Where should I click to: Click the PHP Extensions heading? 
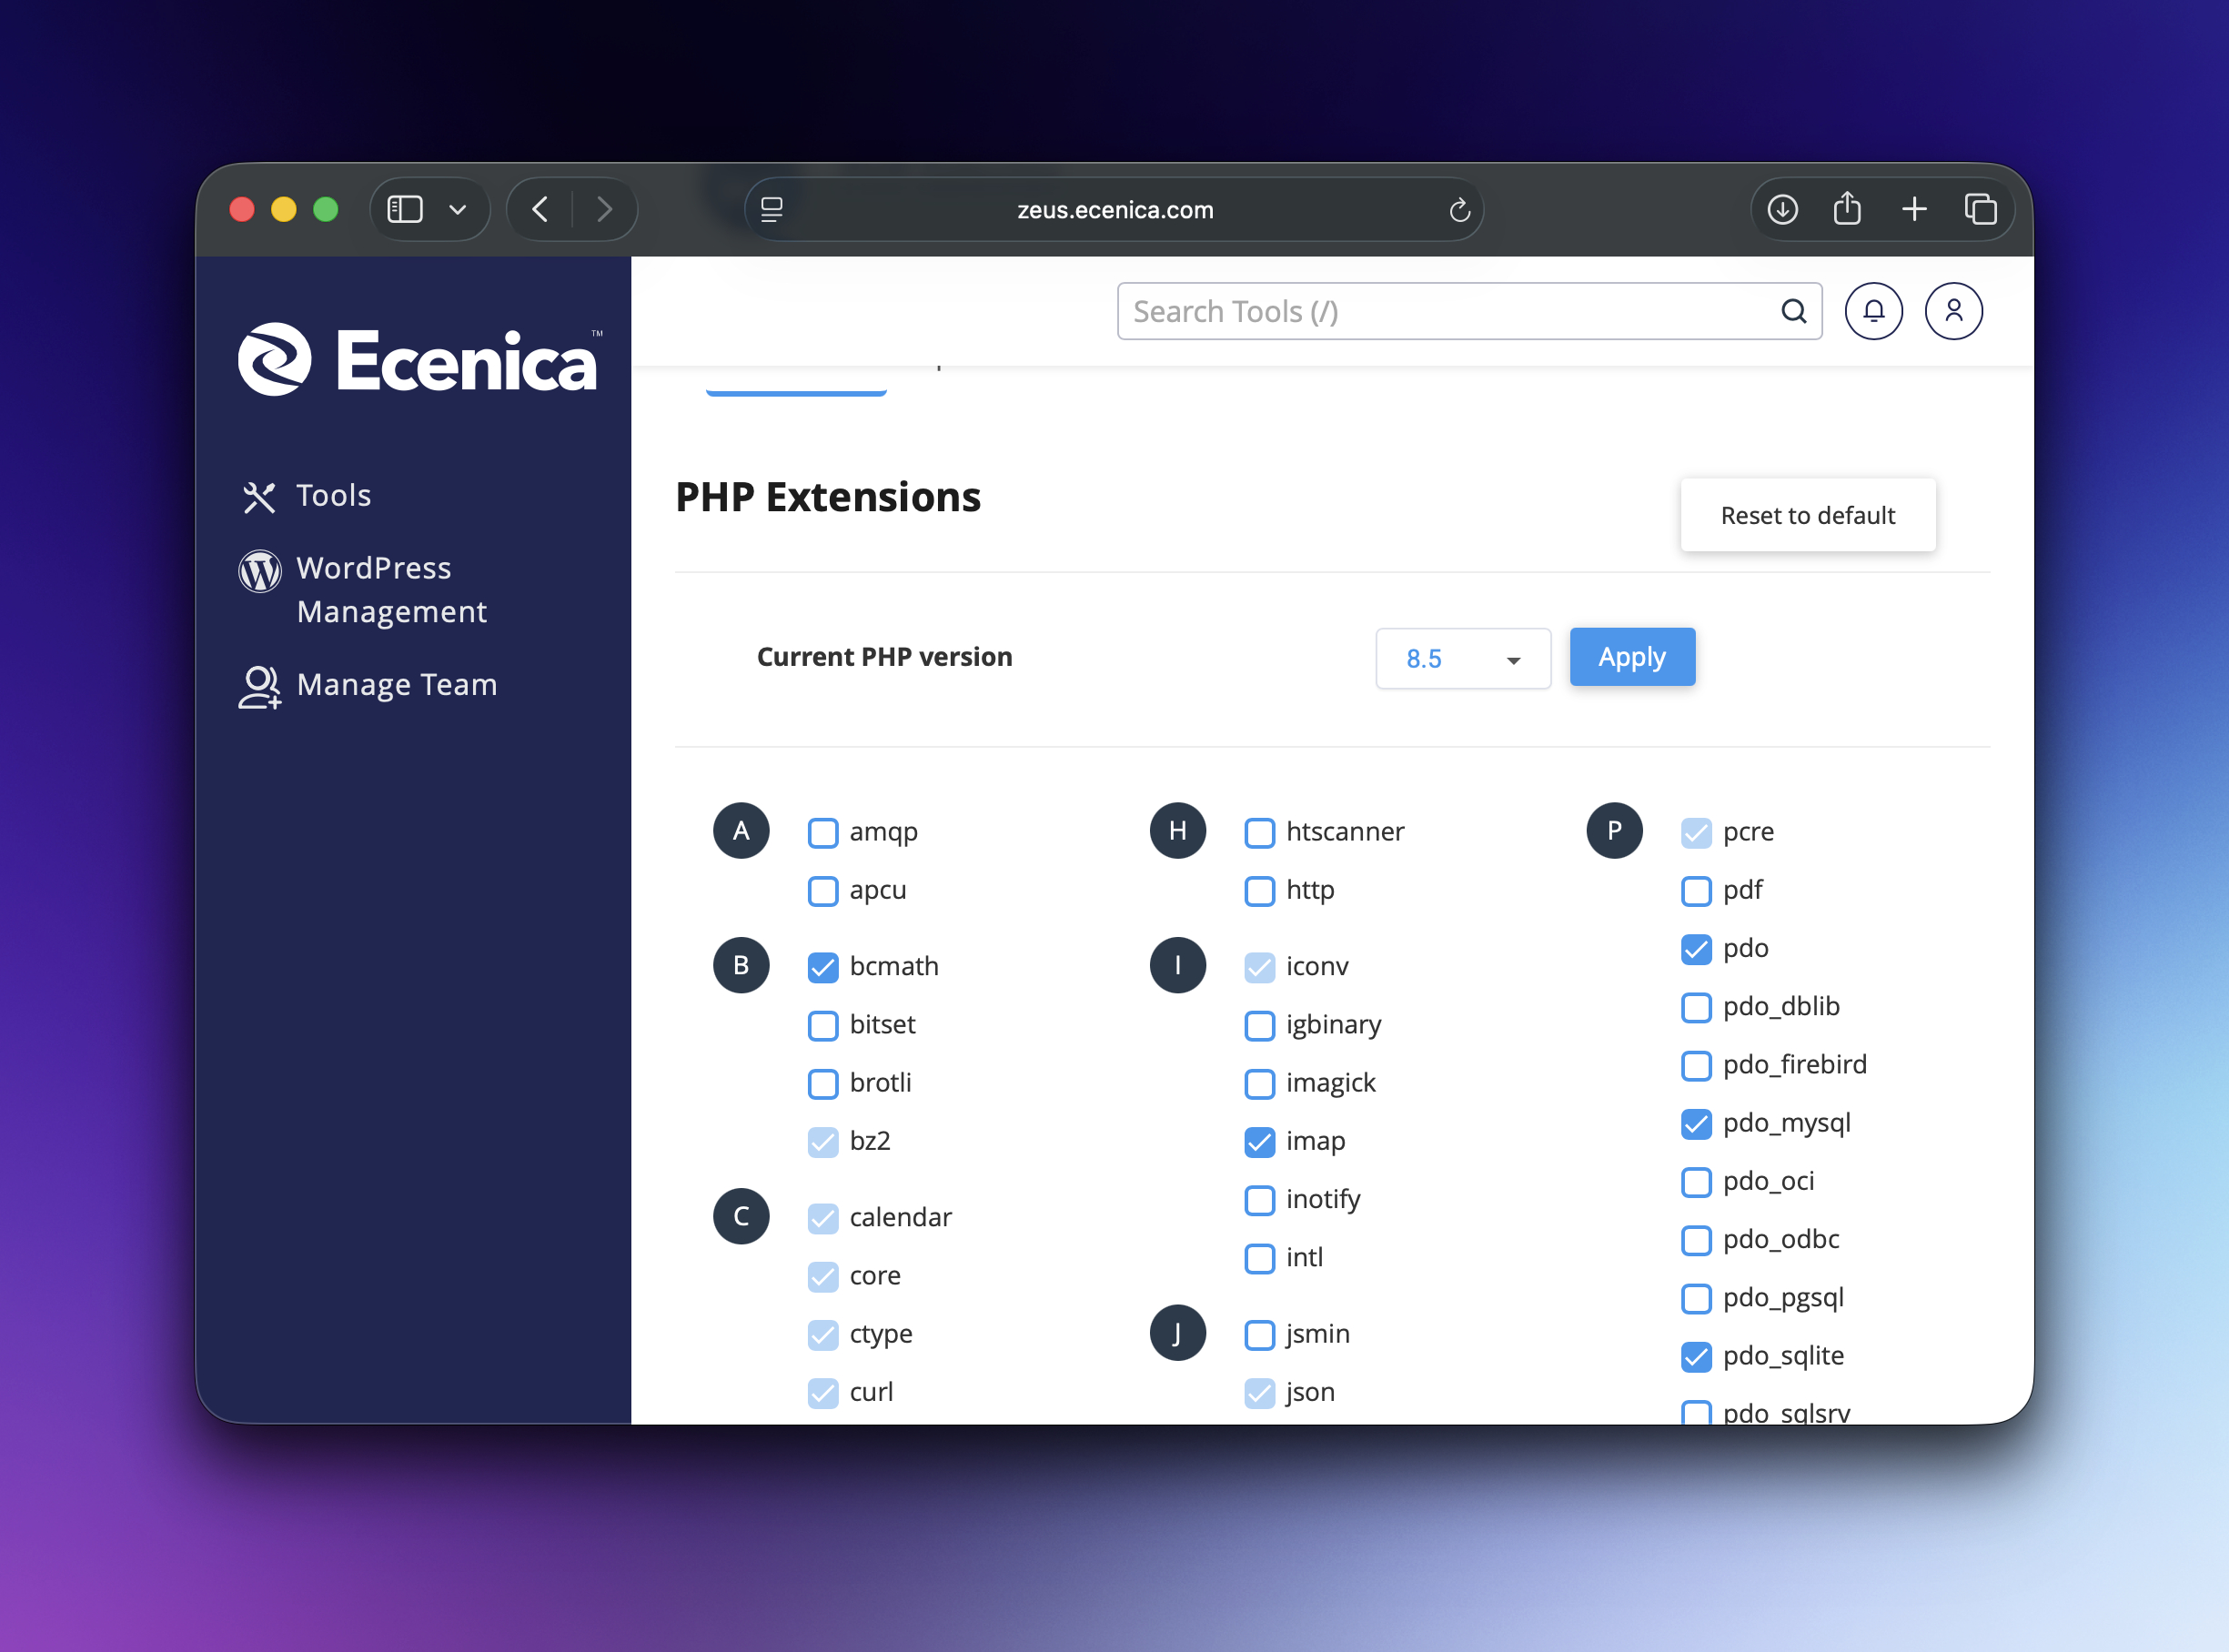tap(828, 497)
